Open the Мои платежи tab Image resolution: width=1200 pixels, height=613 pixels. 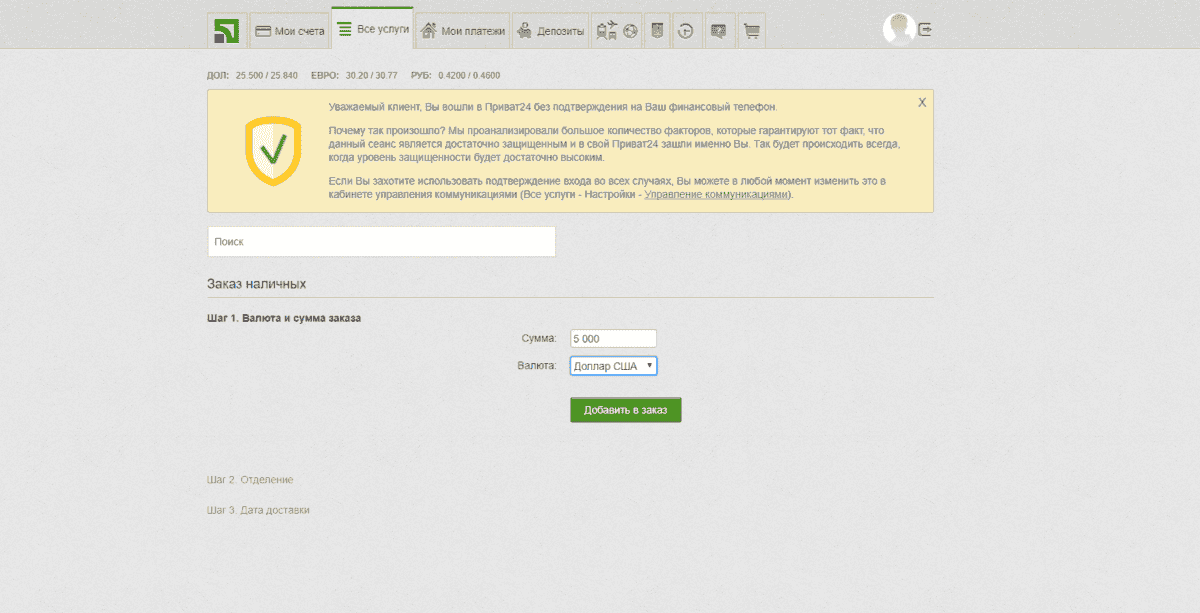(462, 31)
